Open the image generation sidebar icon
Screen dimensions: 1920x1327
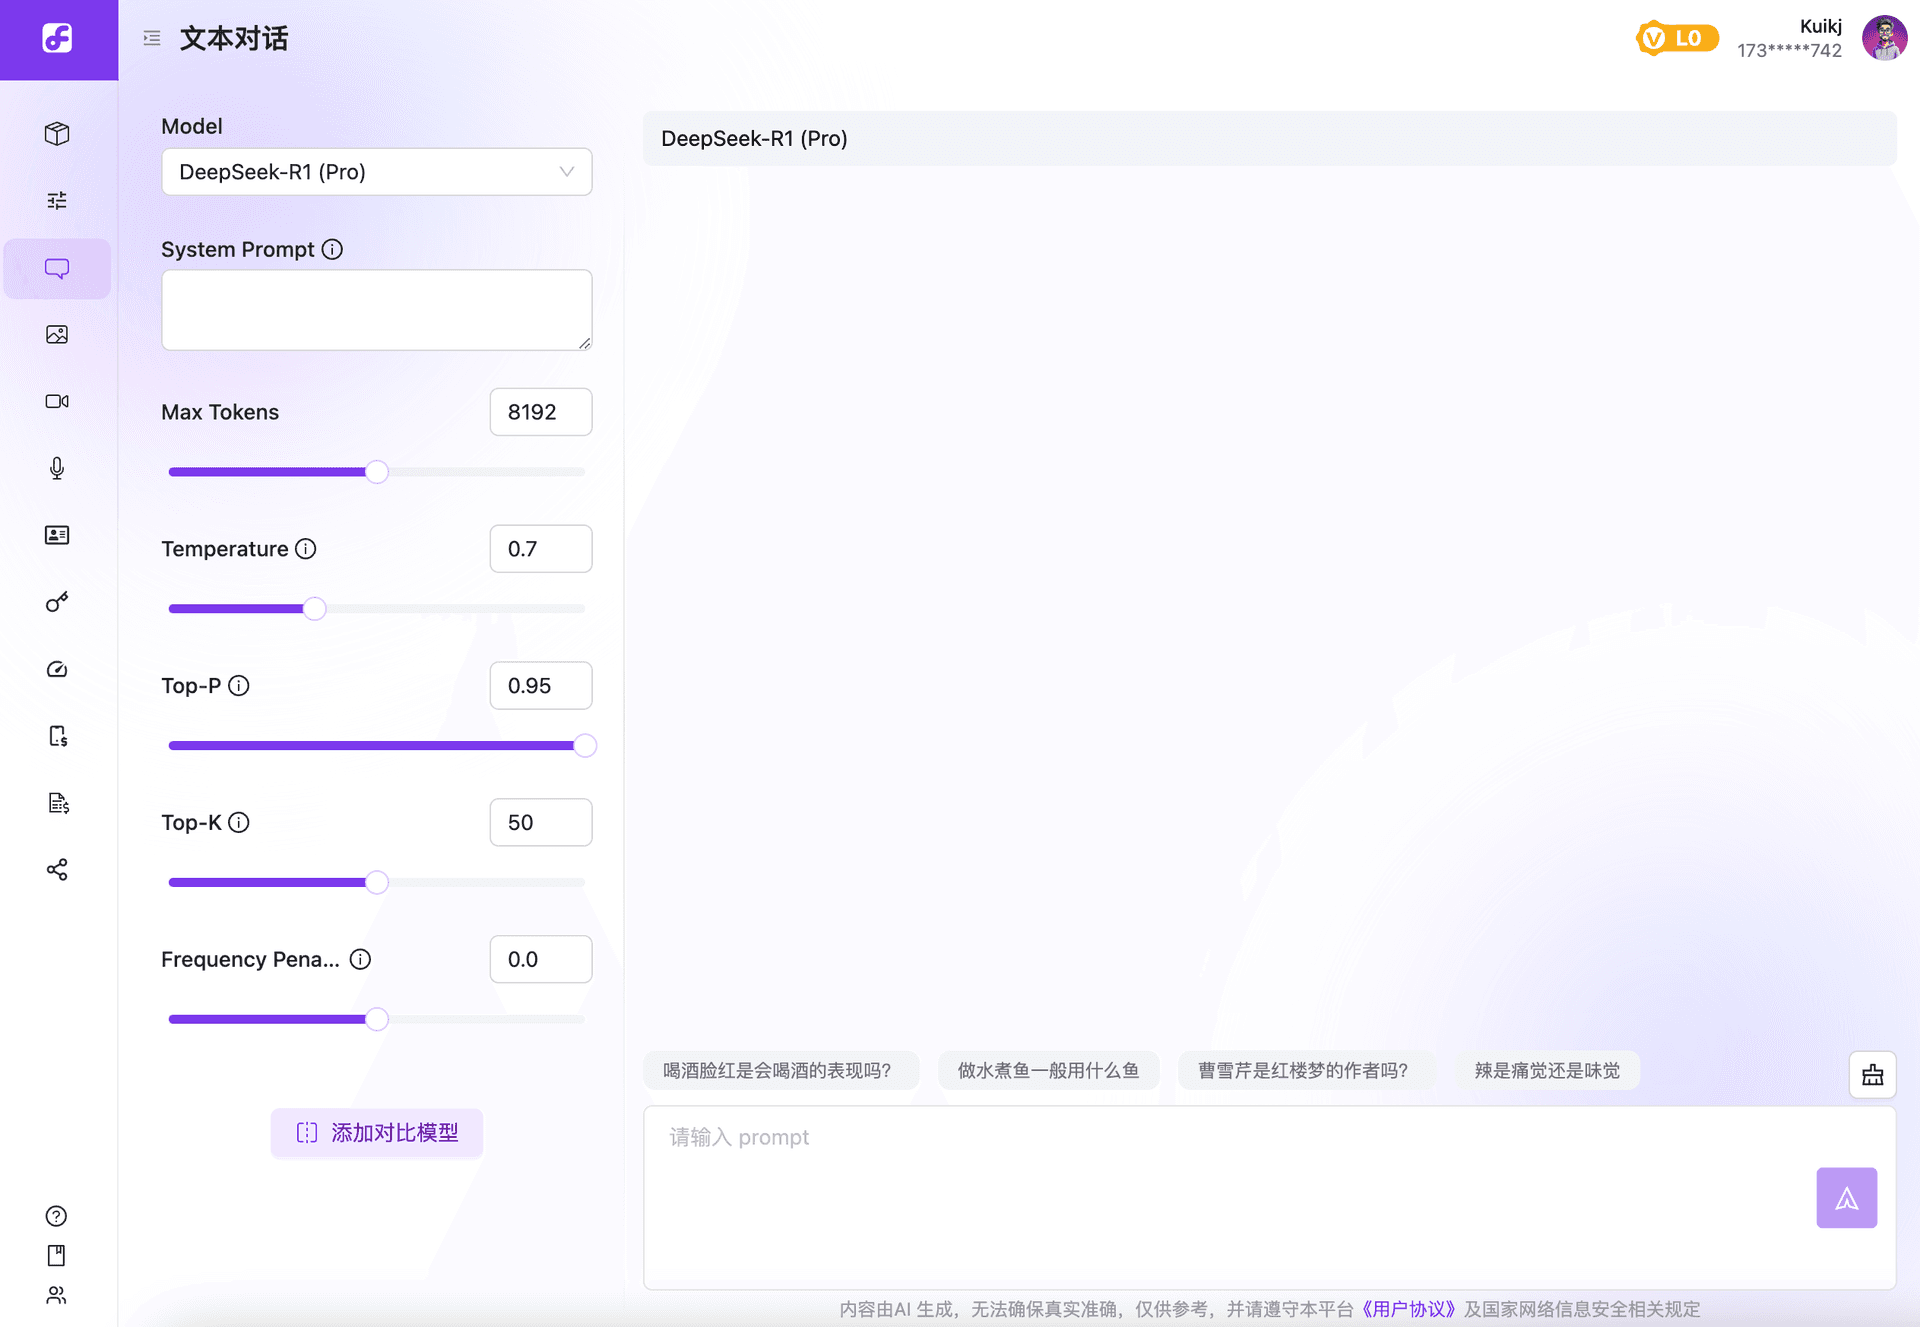coord(57,334)
